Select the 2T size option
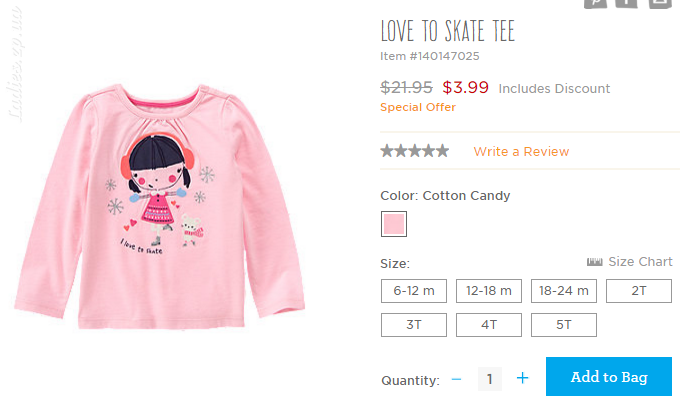This screenshot has width=680, height=396. [639, 291]
